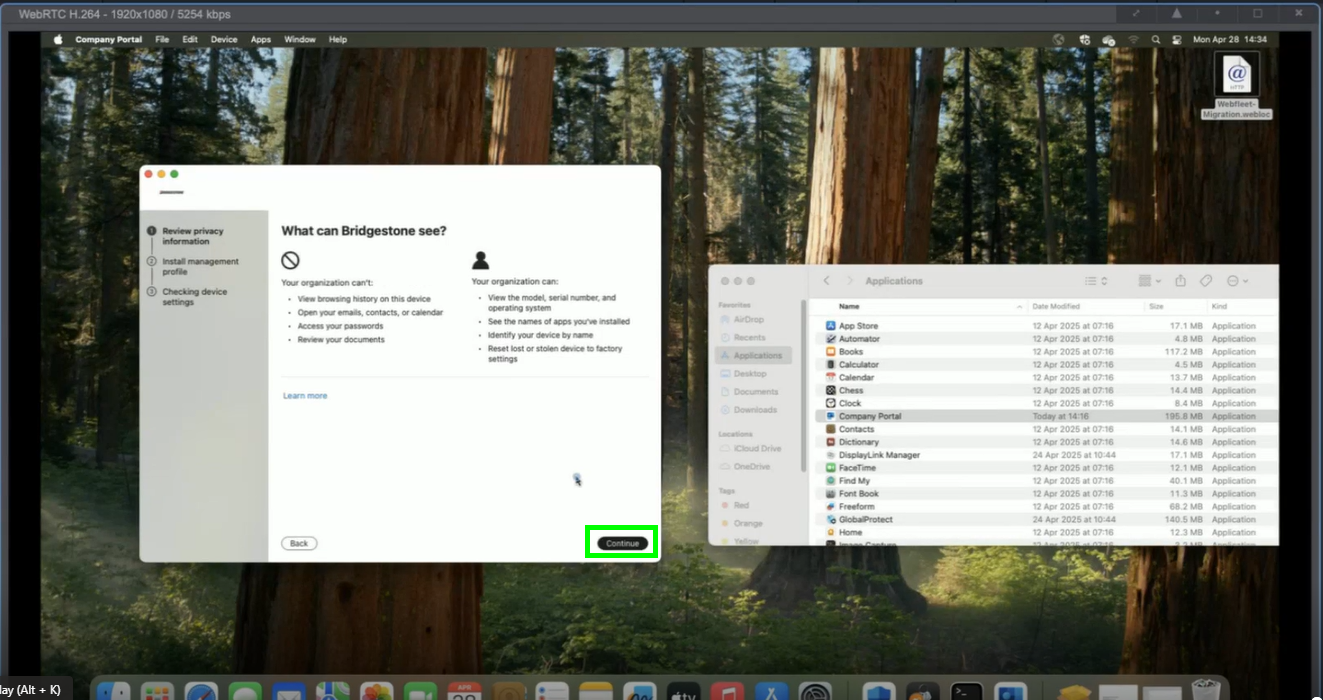
Task: Open the Device menu
Action: click(224, 39)
